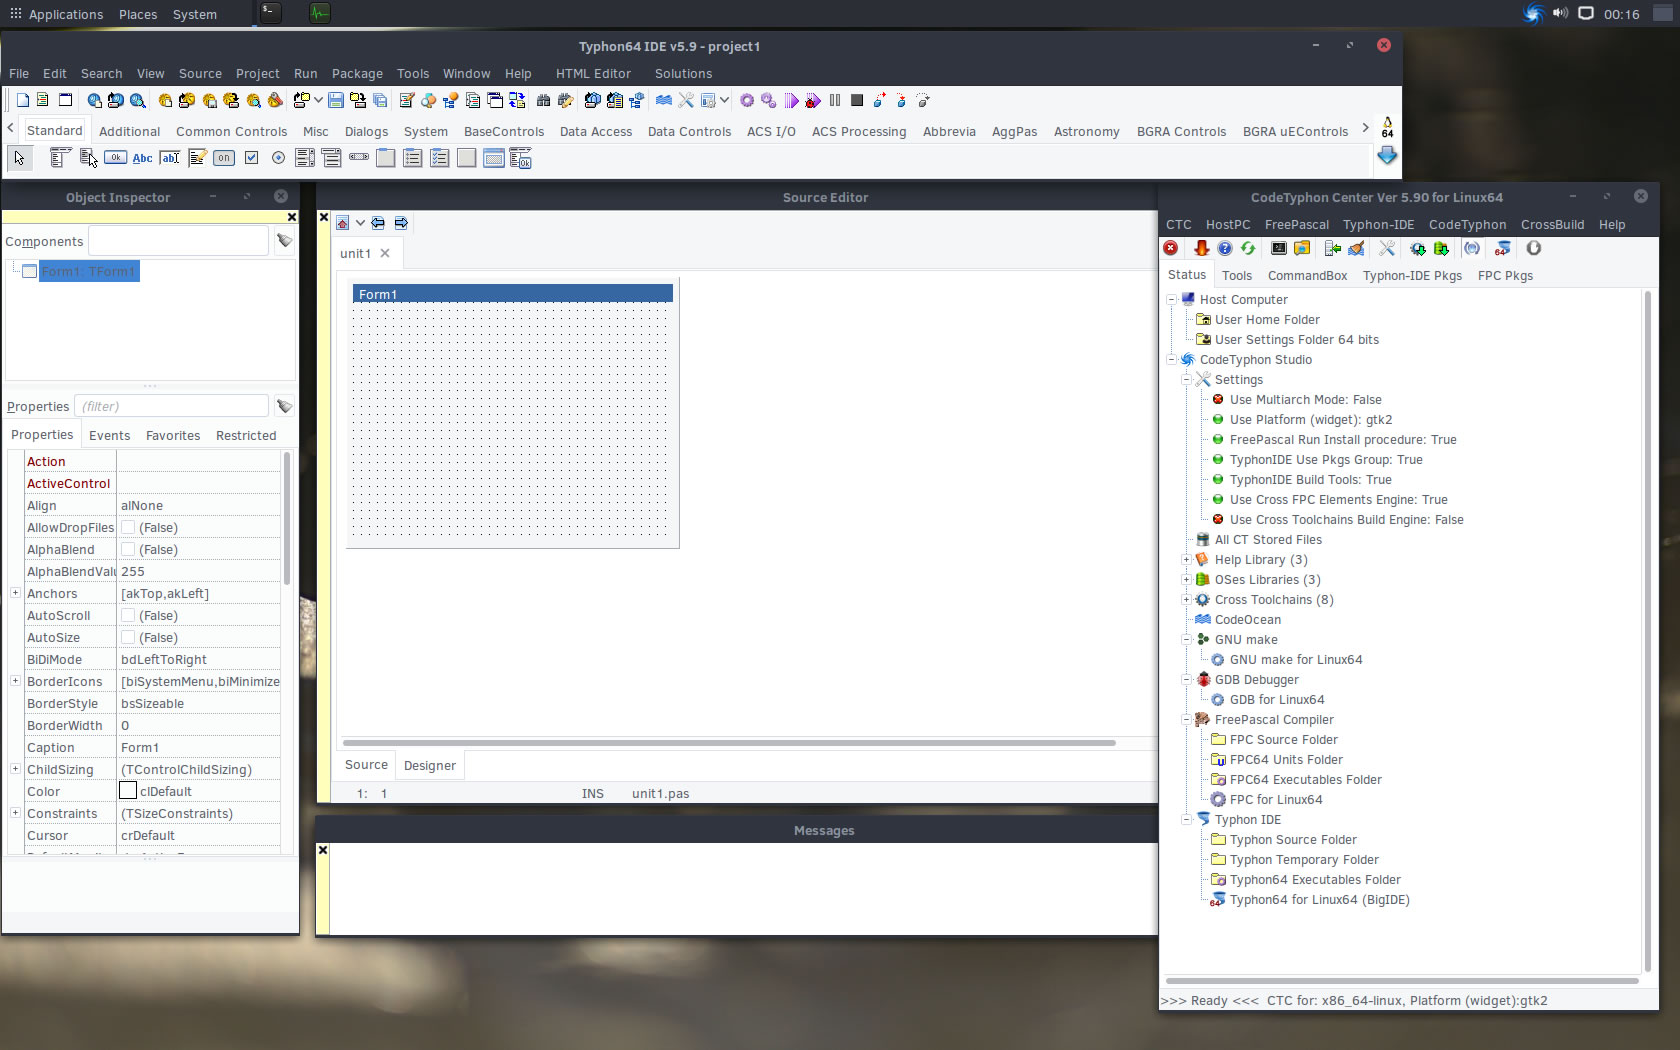
Task: Click the Run arrow icon in IDE toolbar
Action: click(x=791, y=100)
